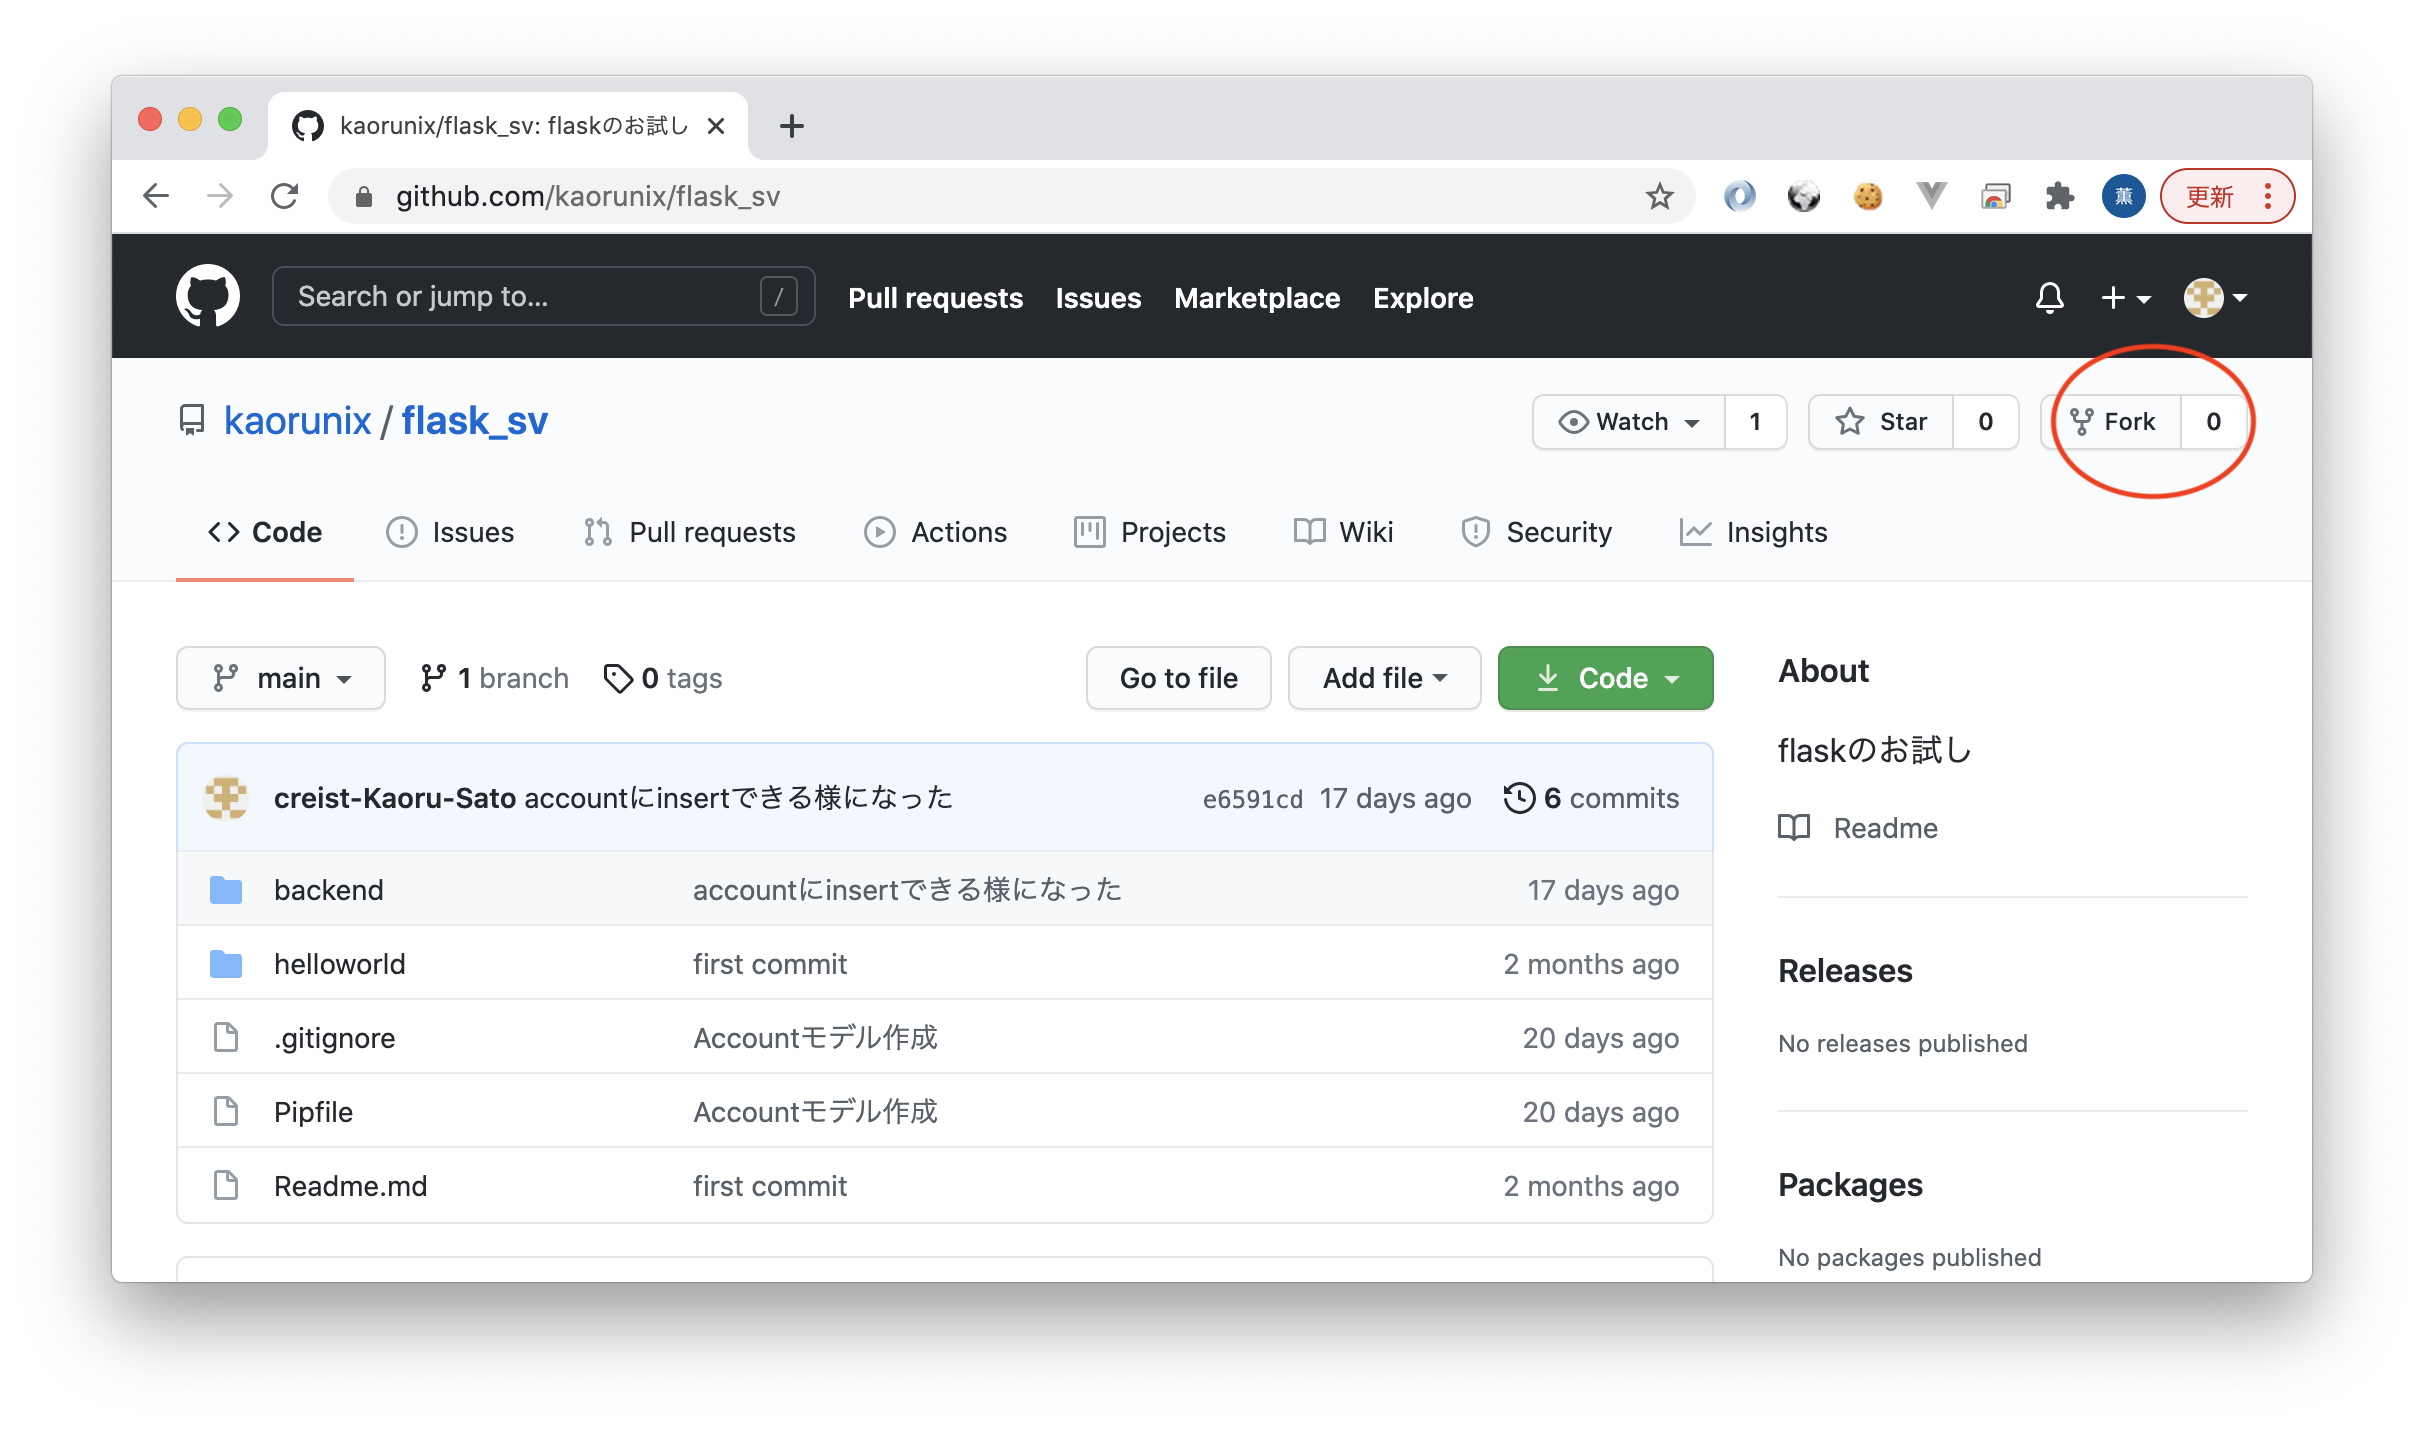This screenshot has width=2424, height=1430.
Task: Open the Chrome extensions puzzle icon
Action: point(2059,196)
